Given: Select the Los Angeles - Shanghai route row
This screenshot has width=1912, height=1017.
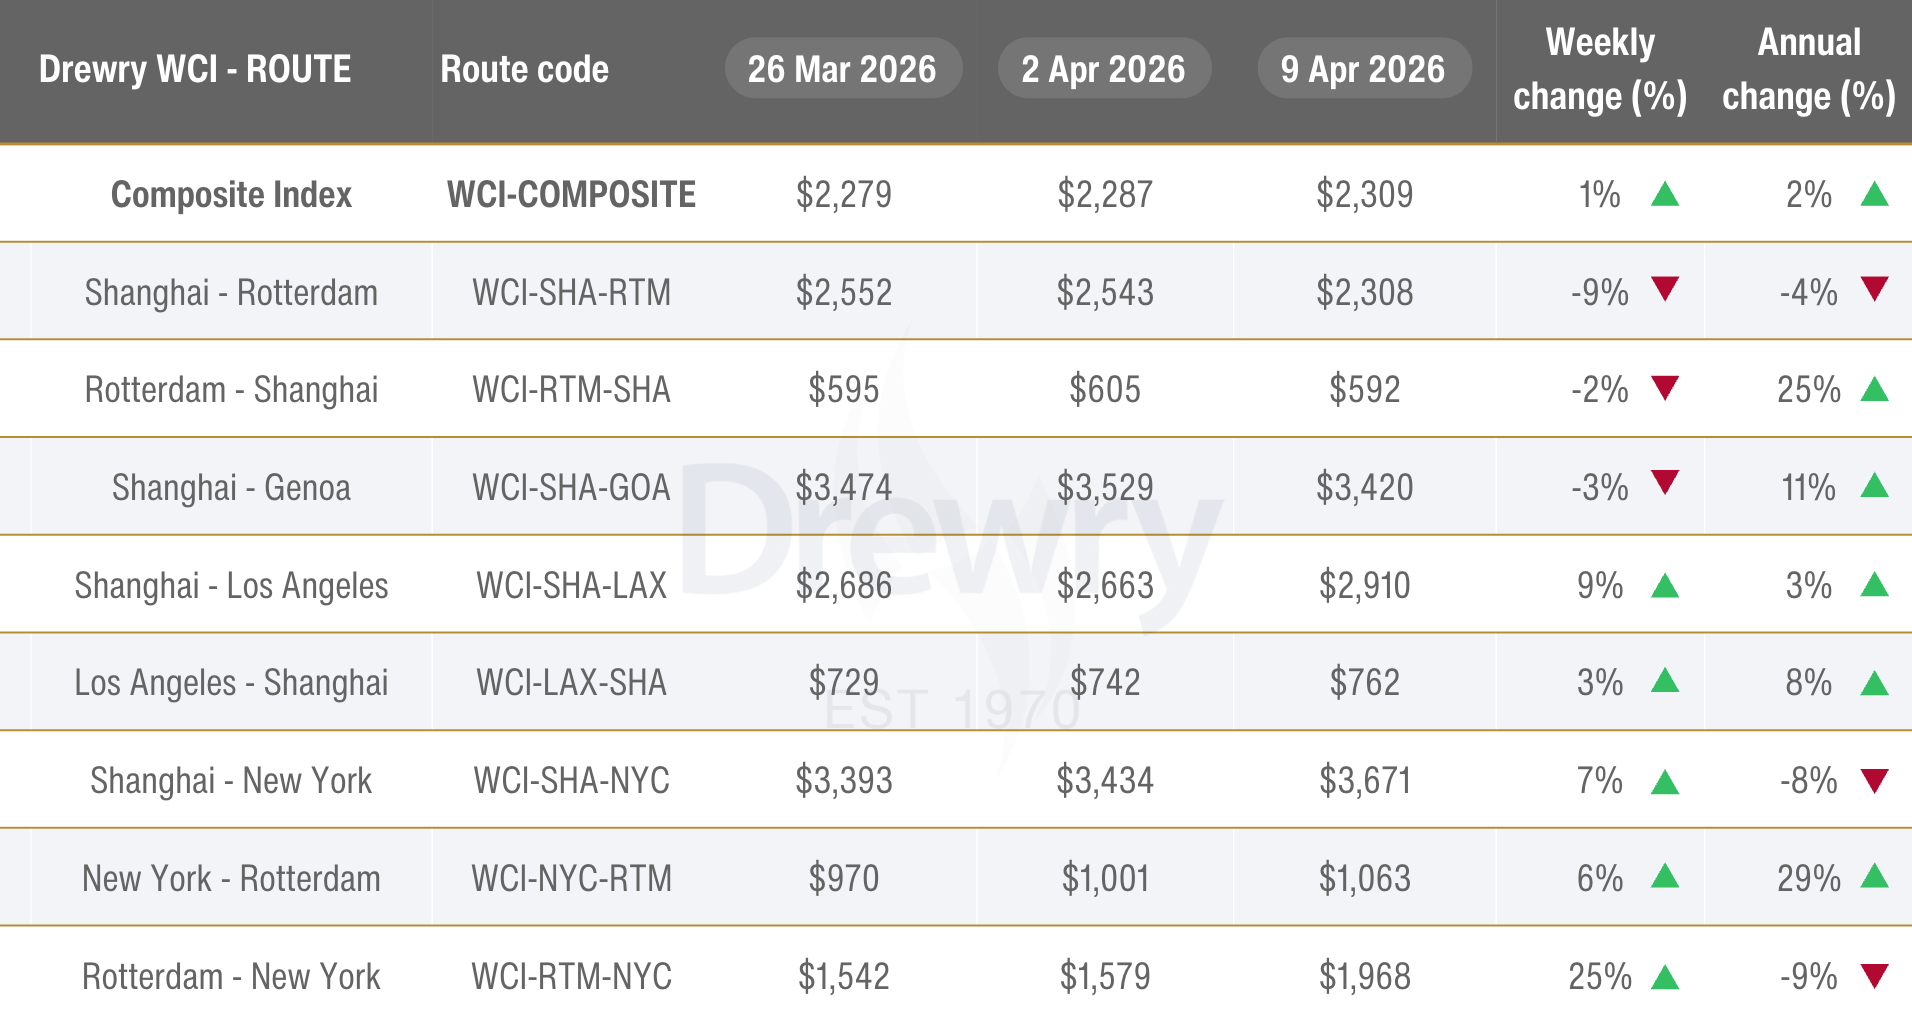Looking at the screenshot, I should 956,682.
